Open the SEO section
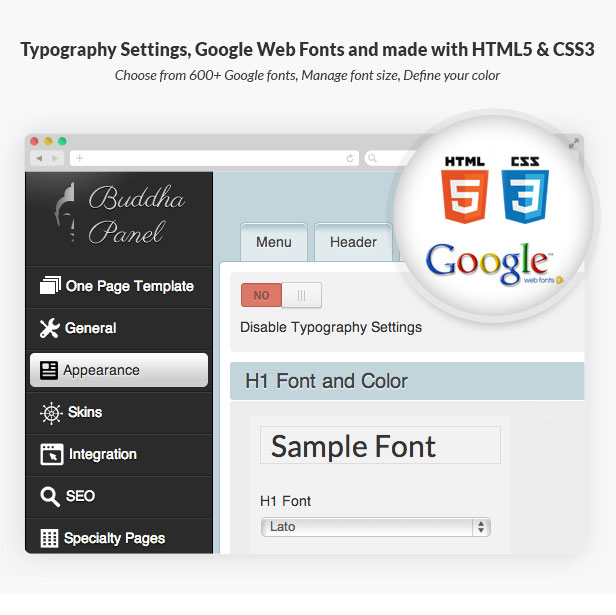The height and width of the screenshot is (615, 616). pyautogui.click(x=119, y=496)
